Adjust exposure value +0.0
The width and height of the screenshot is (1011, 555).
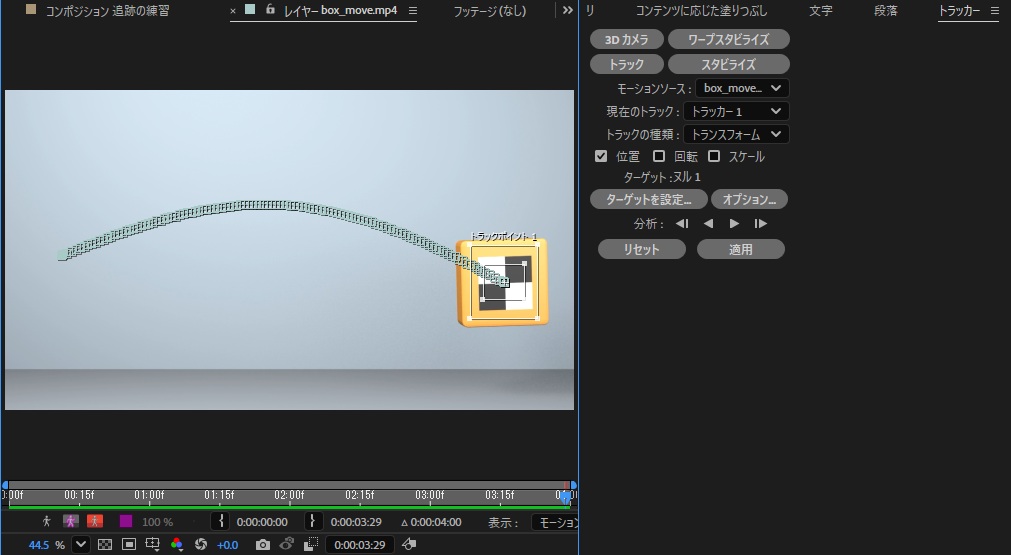point(227,545)
